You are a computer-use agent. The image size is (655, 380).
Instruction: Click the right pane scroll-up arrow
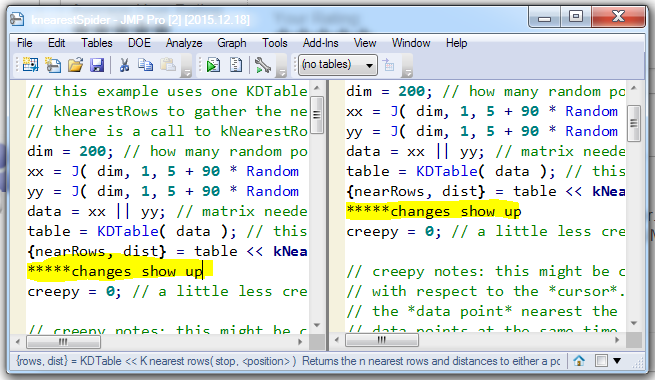point(634,88)
